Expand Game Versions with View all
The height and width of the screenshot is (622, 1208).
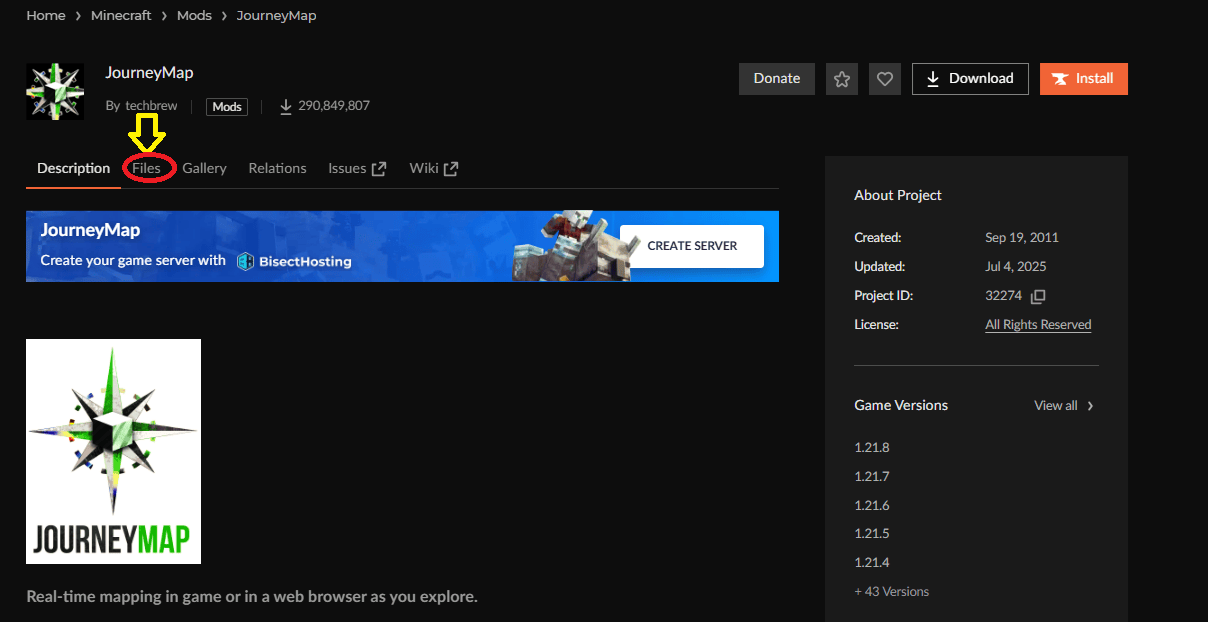[1064, 405]
